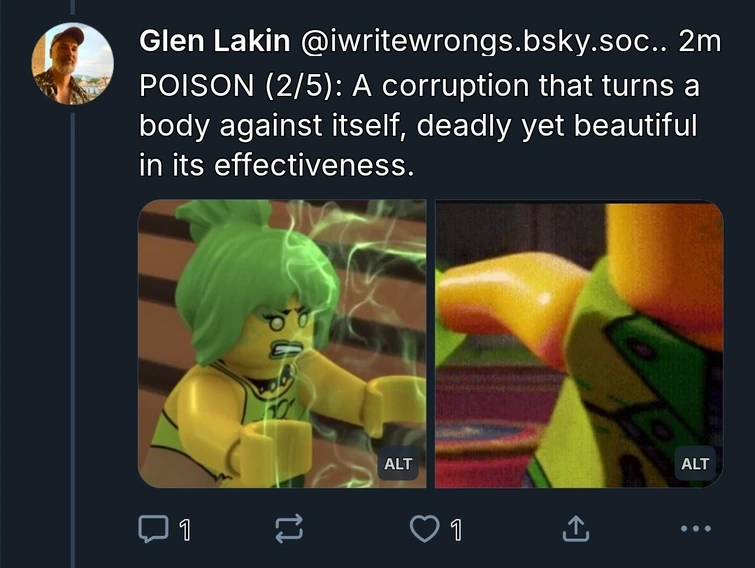Click the "in its effectiveness." text line

coord(277,165)
